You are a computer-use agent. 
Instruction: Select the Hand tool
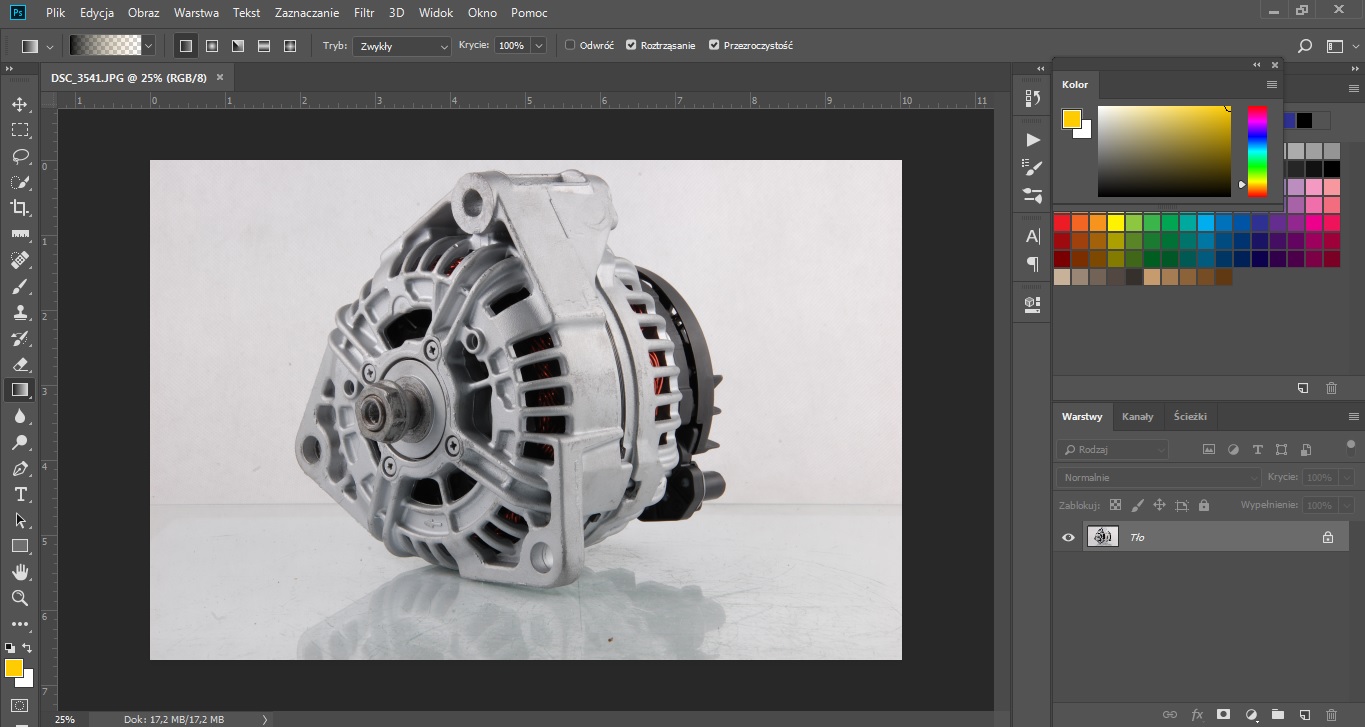pos(20,572)
